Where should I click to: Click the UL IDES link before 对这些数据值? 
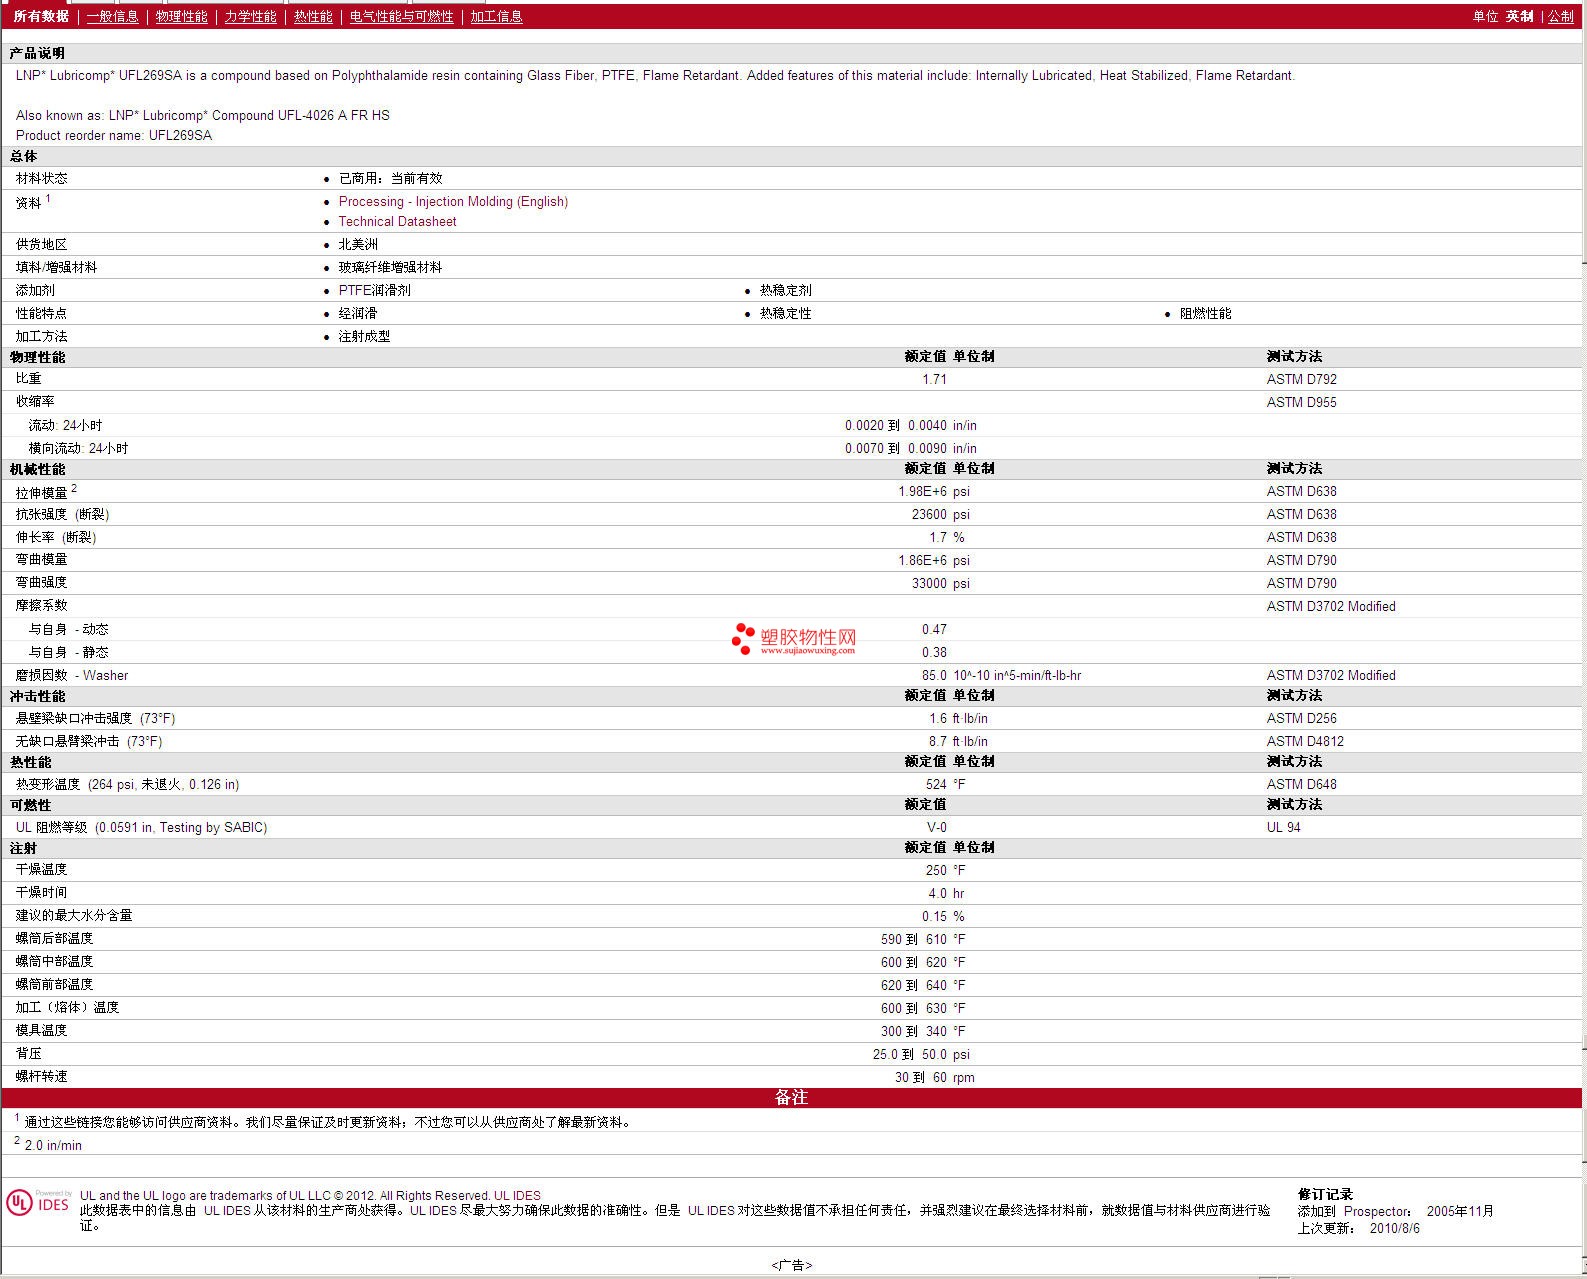pyautogui.click(x=710, y=1211)
